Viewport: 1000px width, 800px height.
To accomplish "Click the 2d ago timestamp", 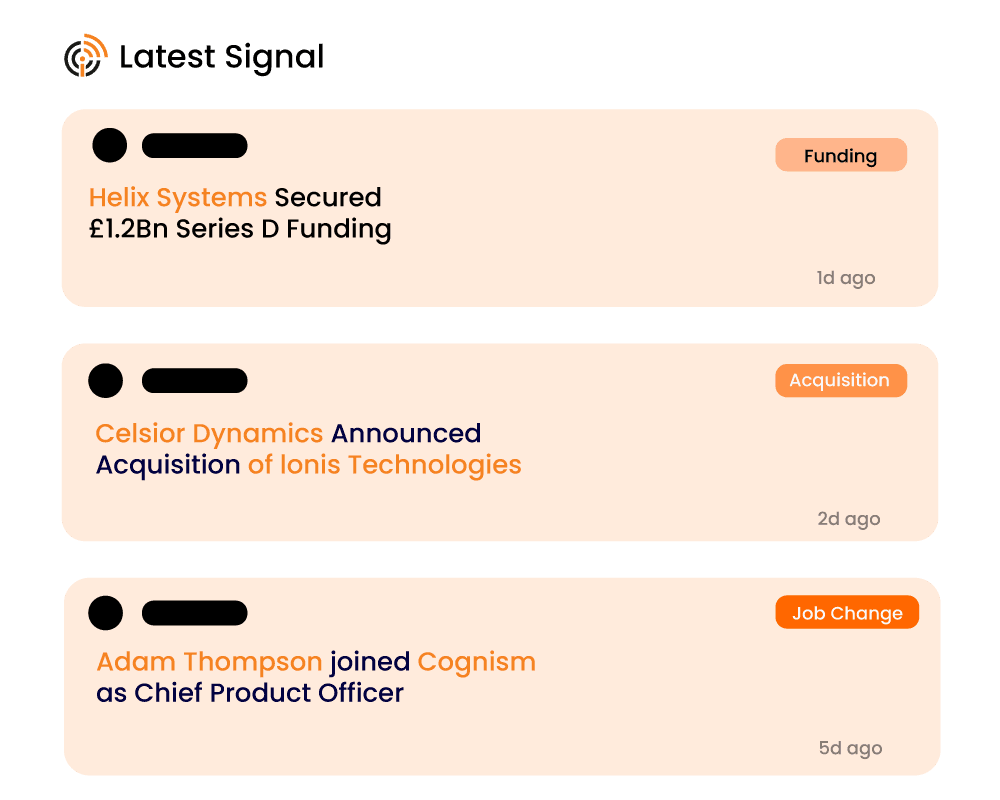I will [x=849, y=518].
